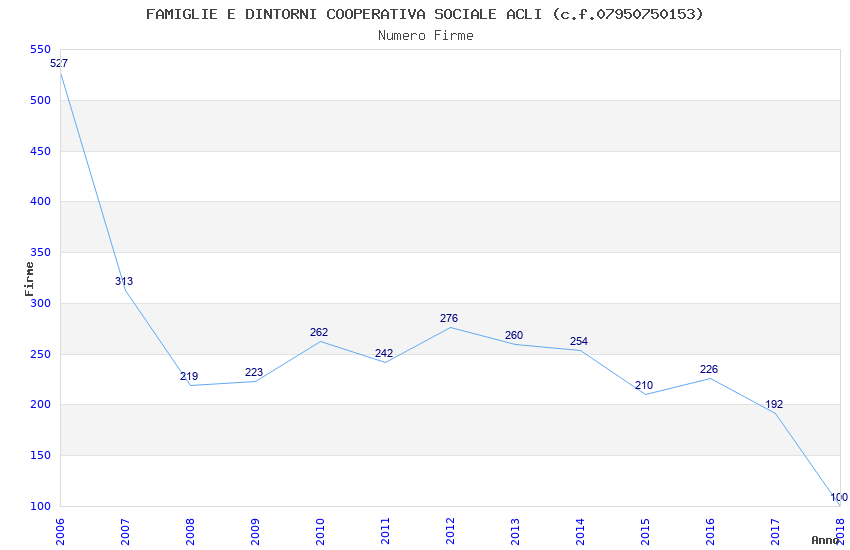Click the data label 192 for 2017

point(774,404)
